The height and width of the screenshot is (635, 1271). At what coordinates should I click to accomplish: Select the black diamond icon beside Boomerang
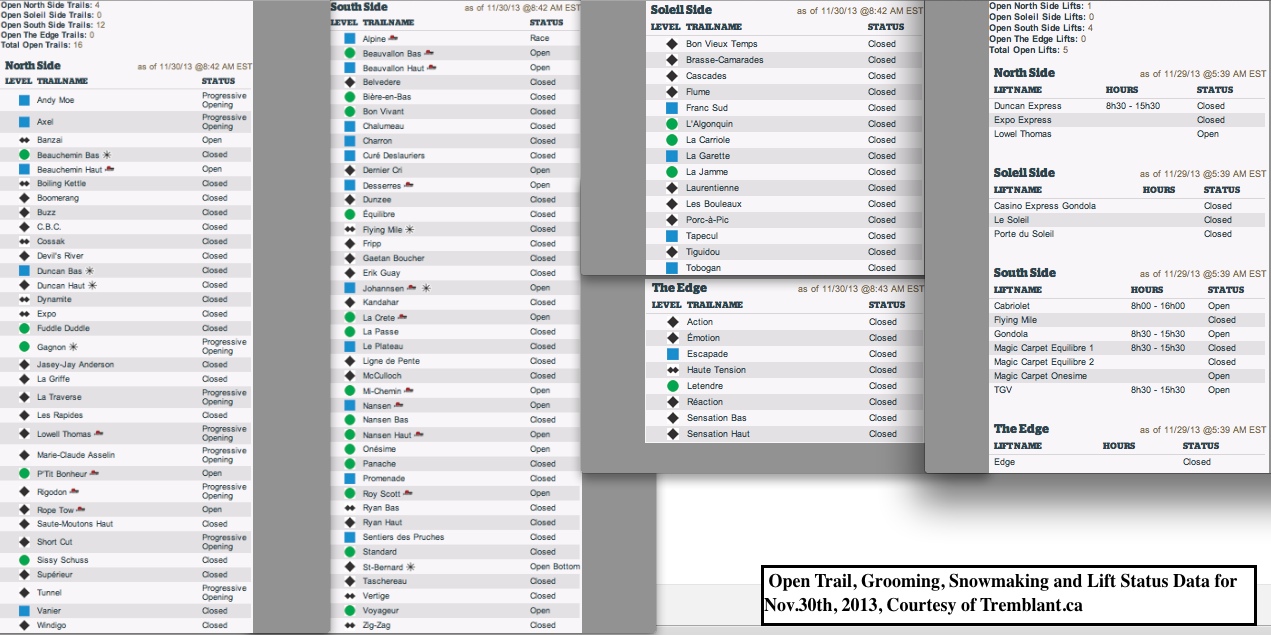pyautogui.click(x=24, y=198)
